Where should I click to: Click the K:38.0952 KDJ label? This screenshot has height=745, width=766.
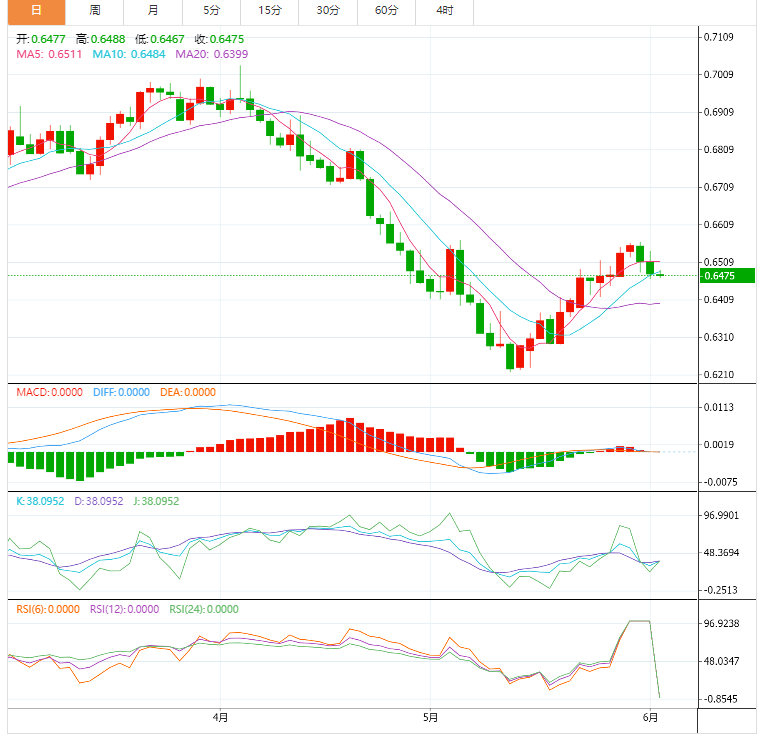[40, 501]
